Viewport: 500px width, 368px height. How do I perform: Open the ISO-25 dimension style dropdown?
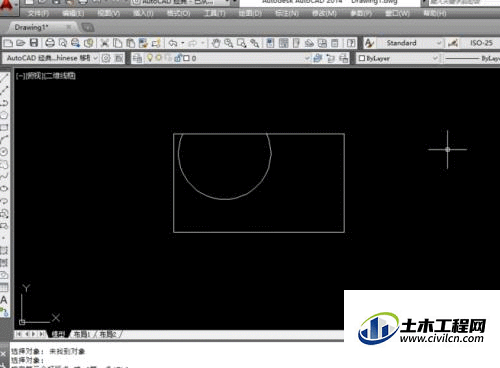pos(481,43)
